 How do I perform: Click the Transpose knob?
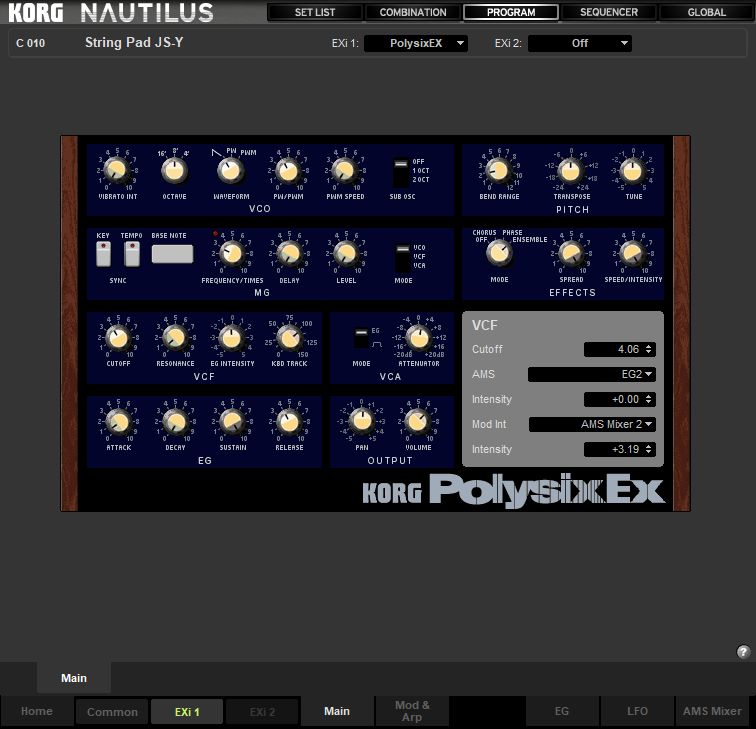point(570,171)
